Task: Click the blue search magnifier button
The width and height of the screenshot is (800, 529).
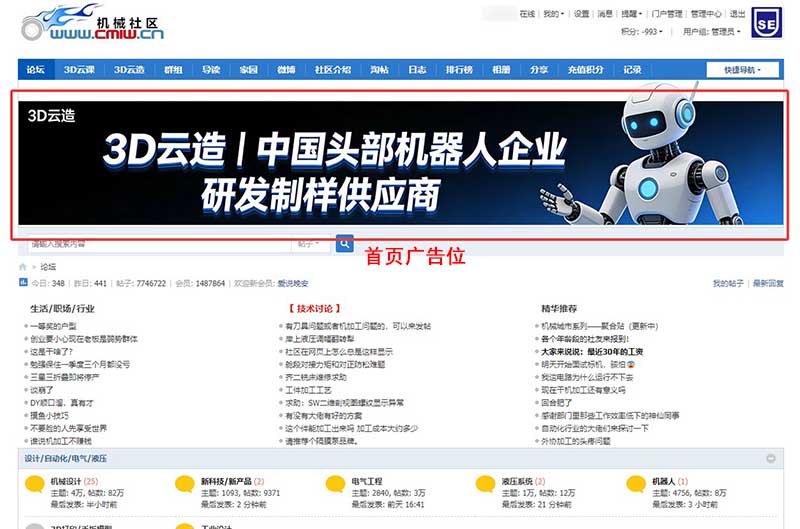Action: (344, 243)
